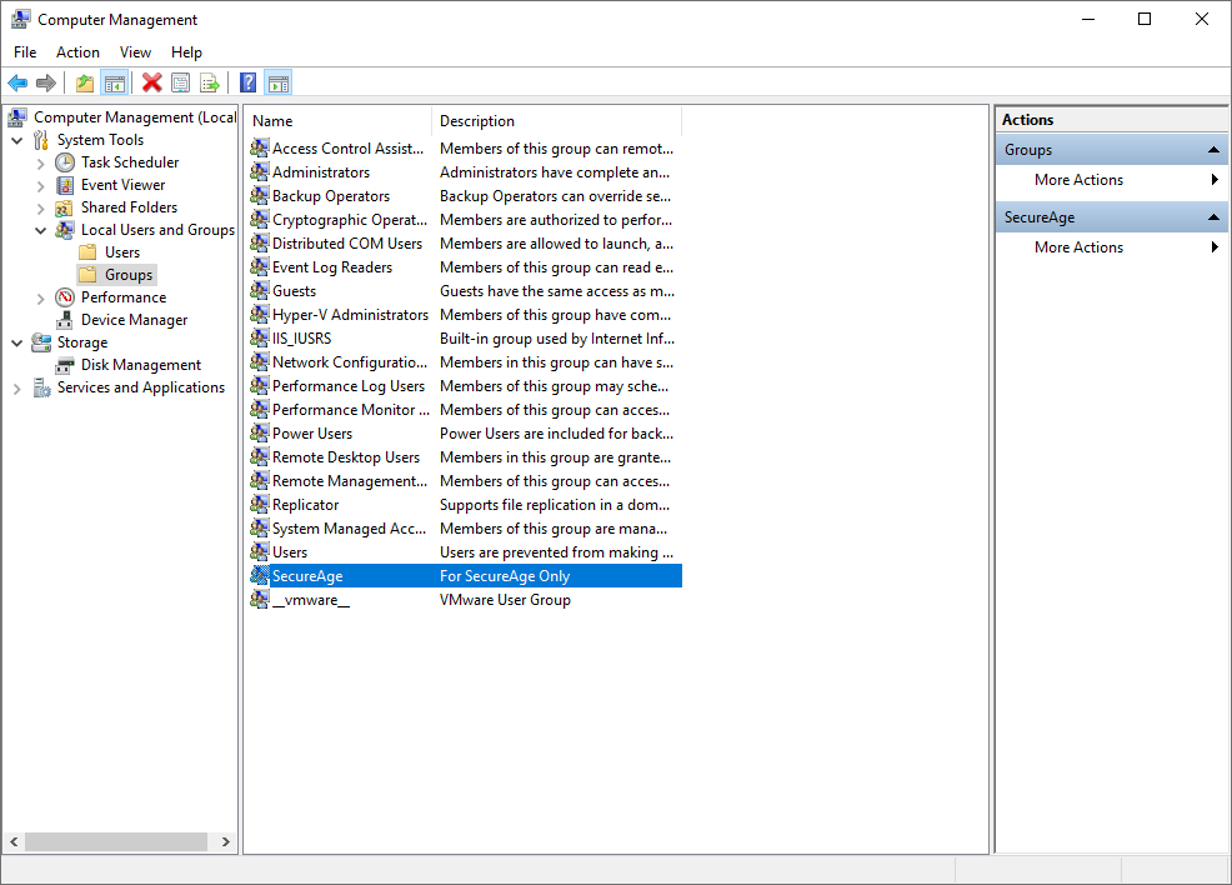Screen dimensions: 1232x885
Task: Open the Action menu
Action: point(78,52)
